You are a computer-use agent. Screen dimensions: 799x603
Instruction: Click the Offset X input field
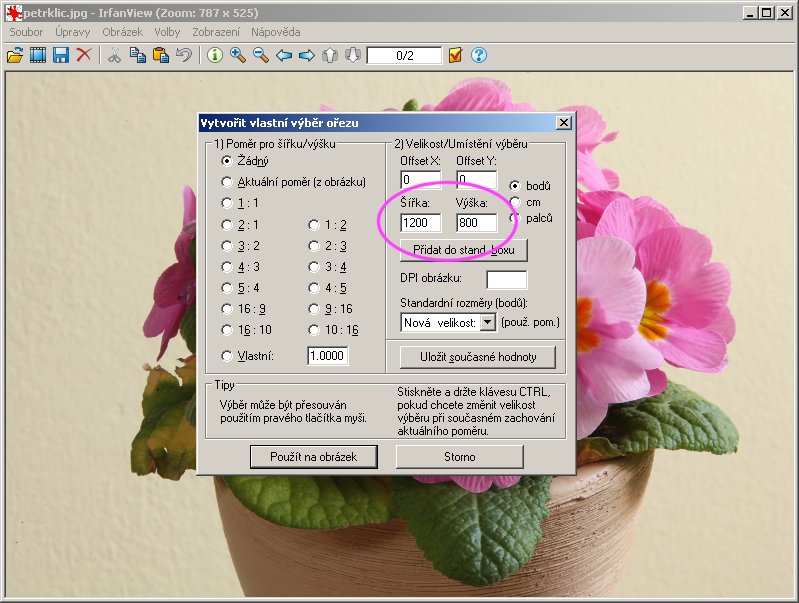(420, 179)
